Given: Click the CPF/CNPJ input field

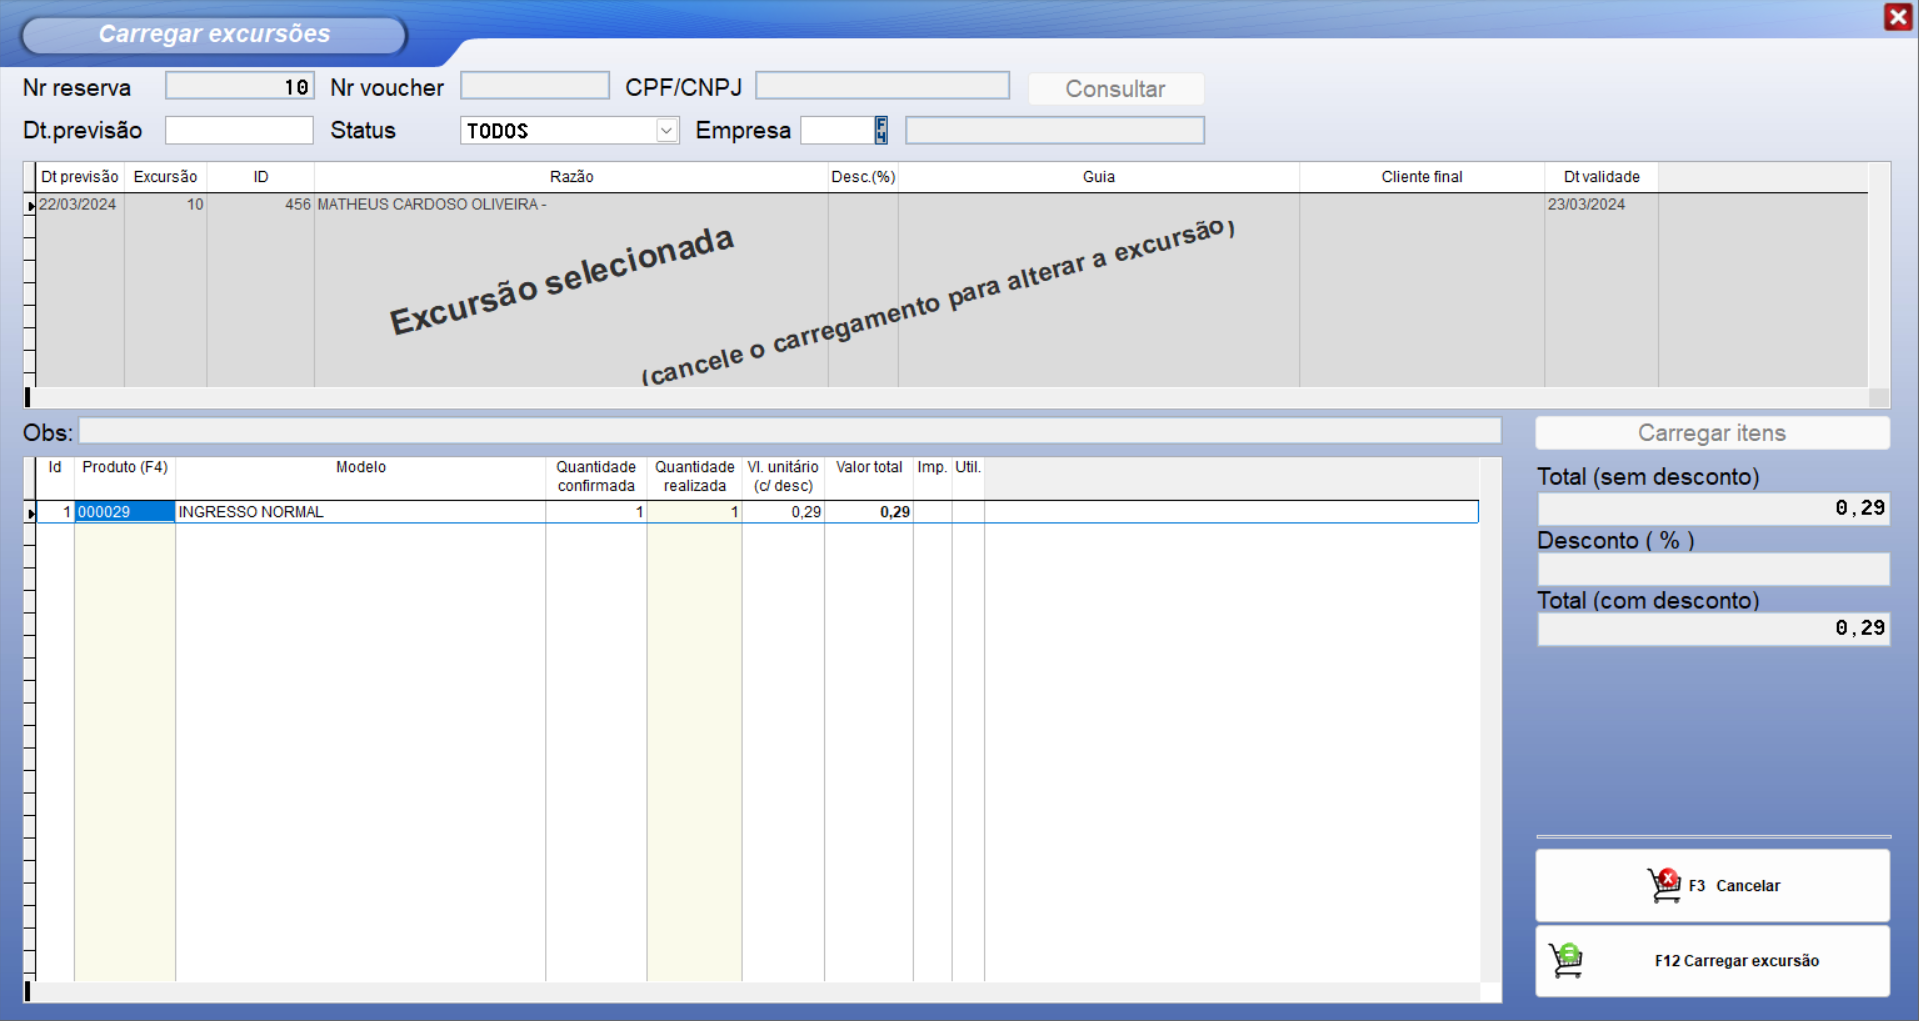Looking at the screenshot, I should tap(881, 87).
